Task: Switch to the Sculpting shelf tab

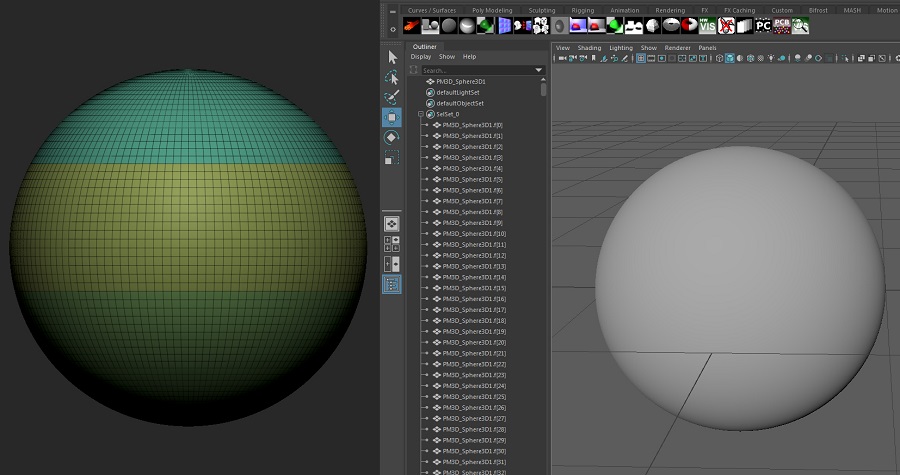Action: click(x=541, y=10)
